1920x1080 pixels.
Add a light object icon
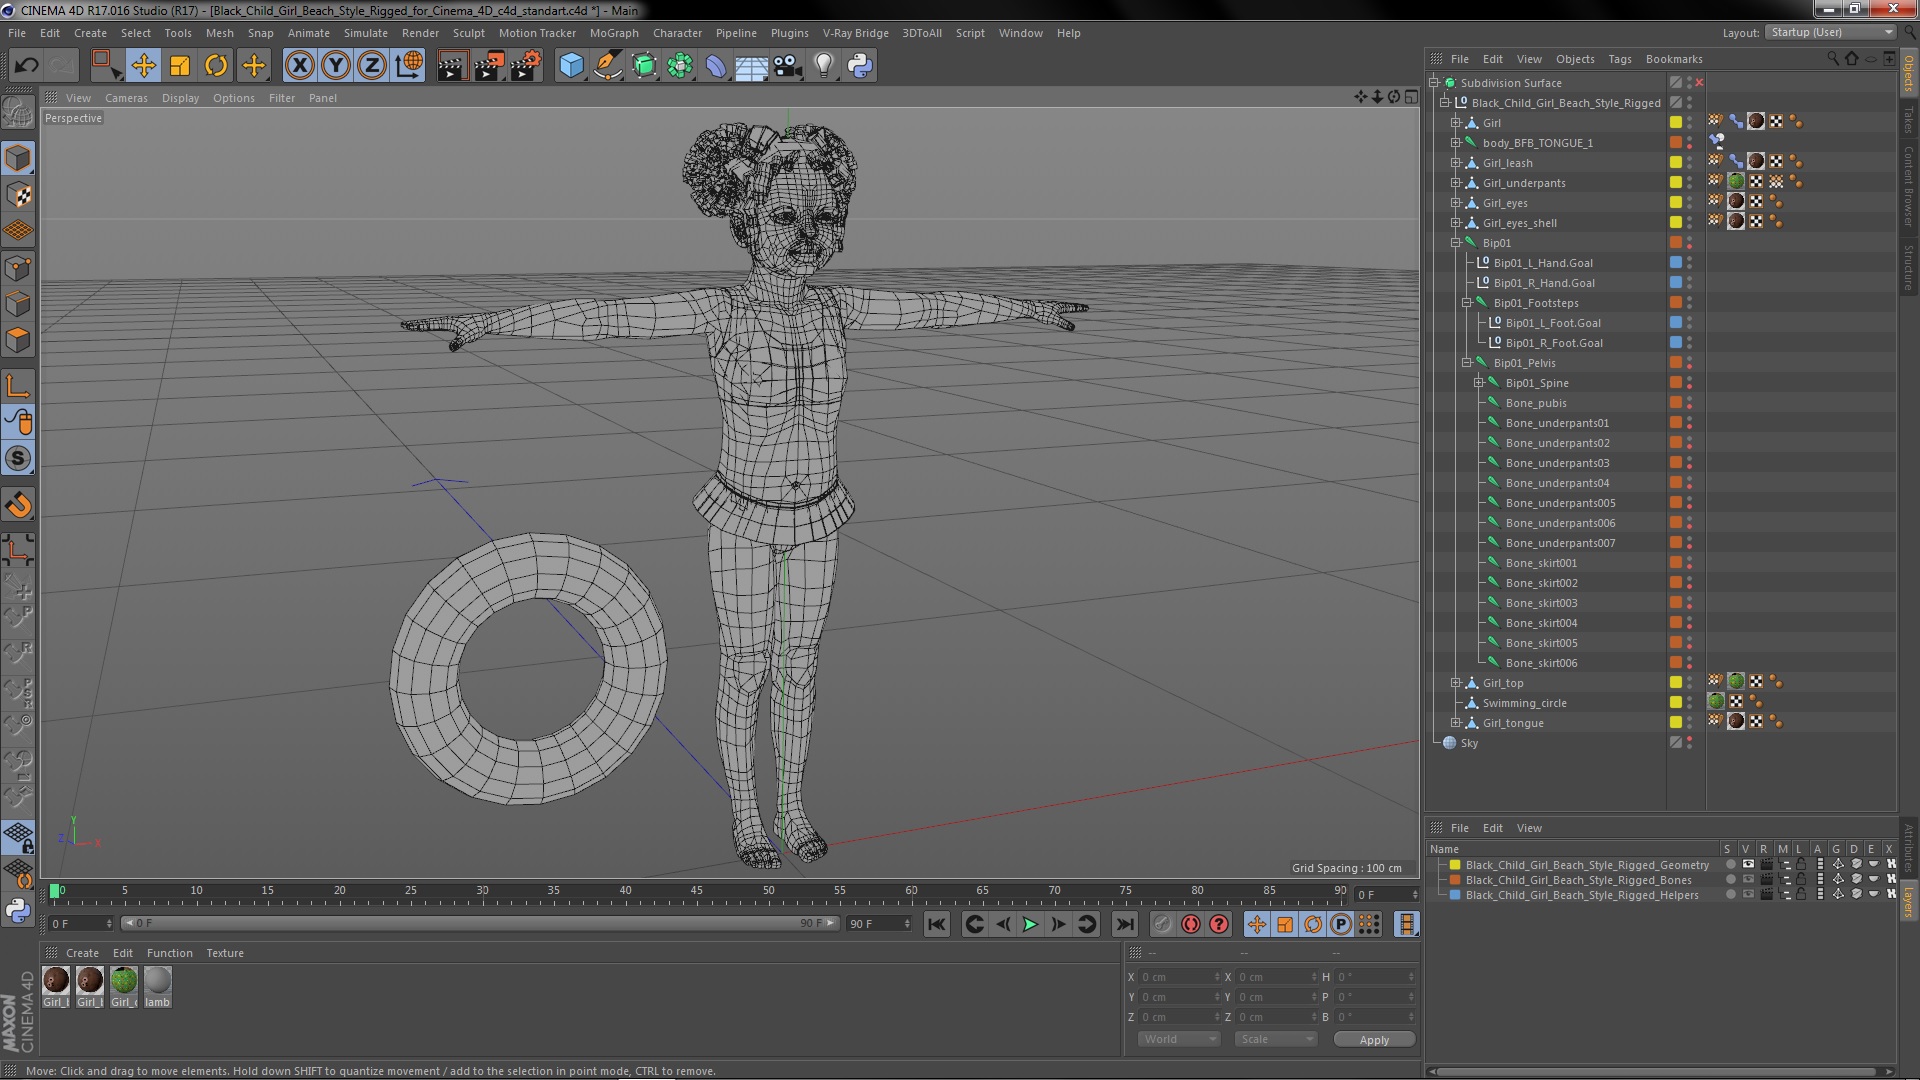[x=824, y=66]
